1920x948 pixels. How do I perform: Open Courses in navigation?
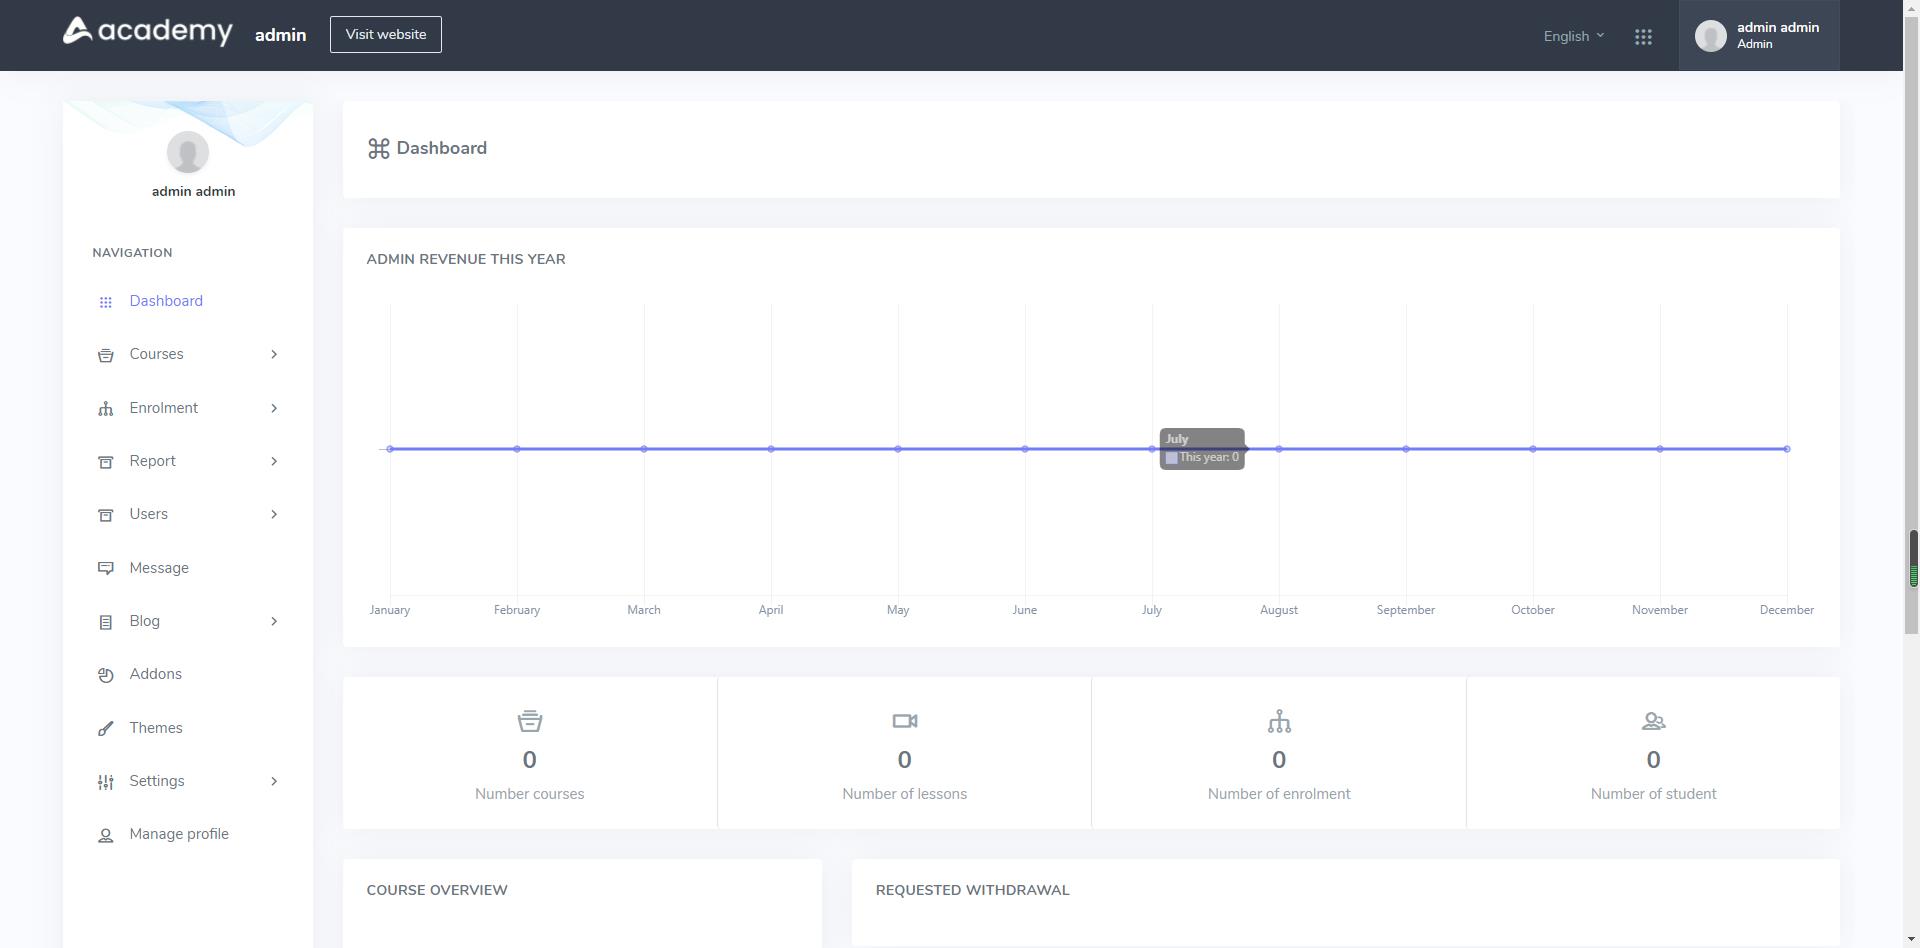point(156,354)
